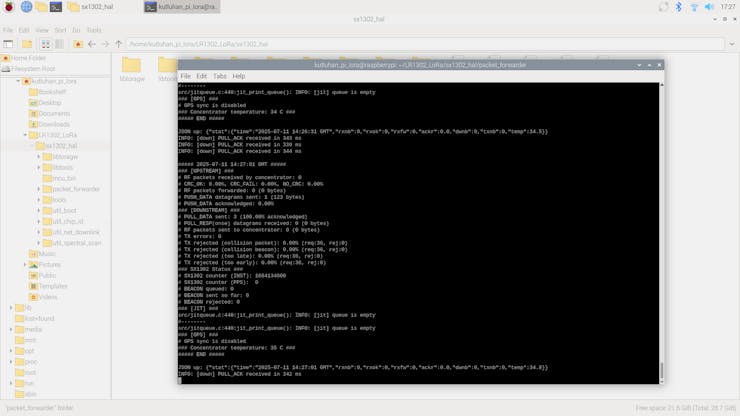This screenshot has height=416, width=740.
Task: Collapse the kutluhan_pi_lora tree node
Action: [x=18, y=81]
